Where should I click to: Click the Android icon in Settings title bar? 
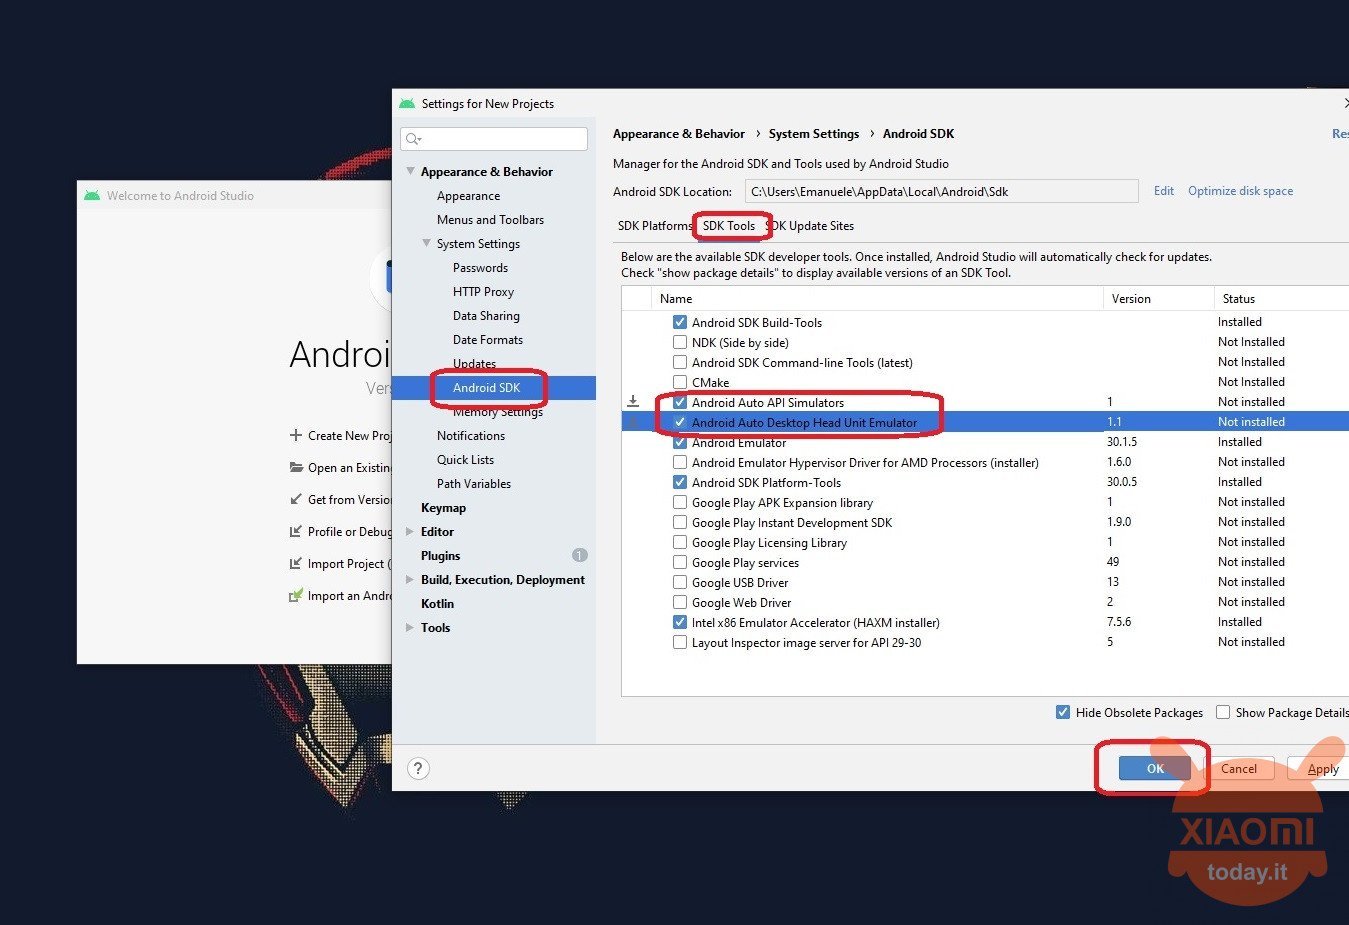pos(407,103)
